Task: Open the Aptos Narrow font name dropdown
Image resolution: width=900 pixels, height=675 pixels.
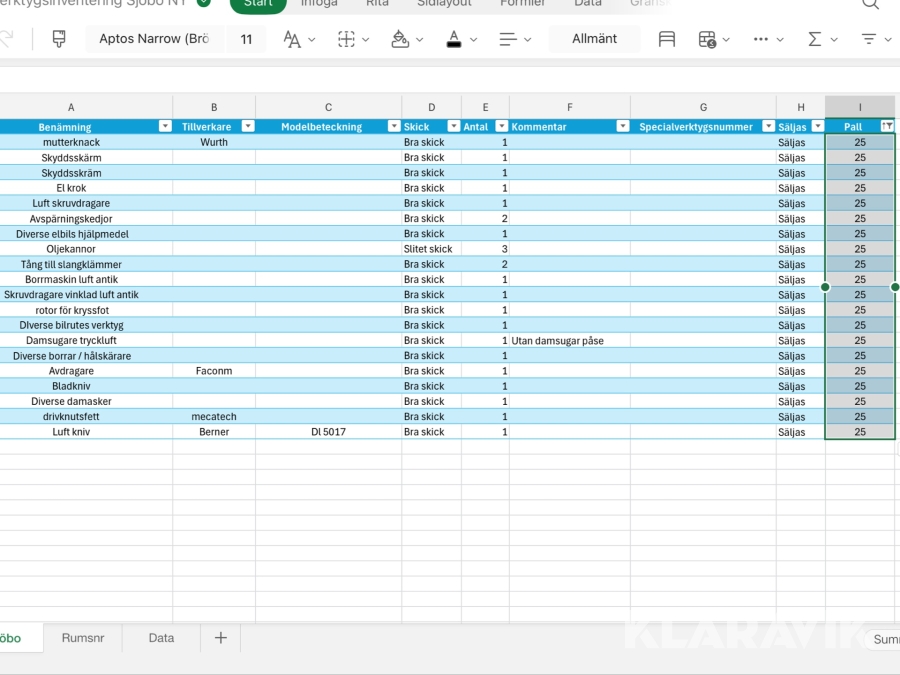Action: point(154,39)
